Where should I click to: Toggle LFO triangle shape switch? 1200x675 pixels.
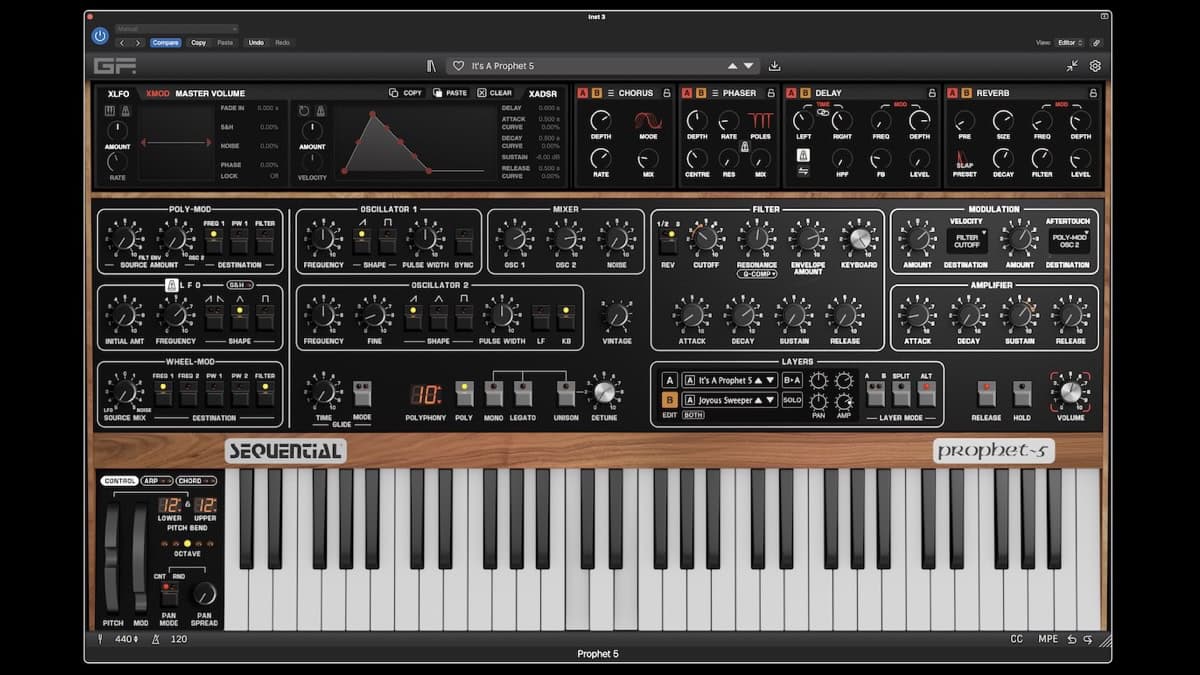239,317
